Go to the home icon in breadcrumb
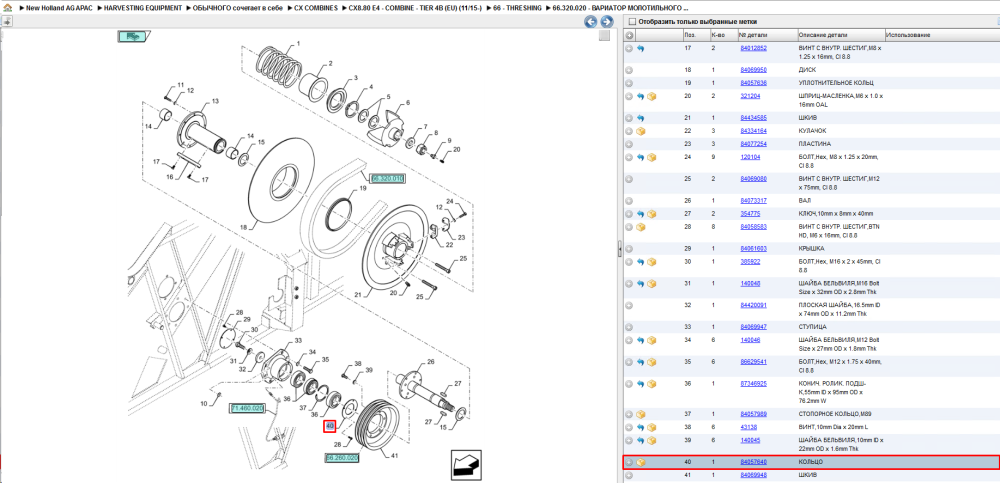The height and width of the screenshot is (483, 1000). click(8, 8)
